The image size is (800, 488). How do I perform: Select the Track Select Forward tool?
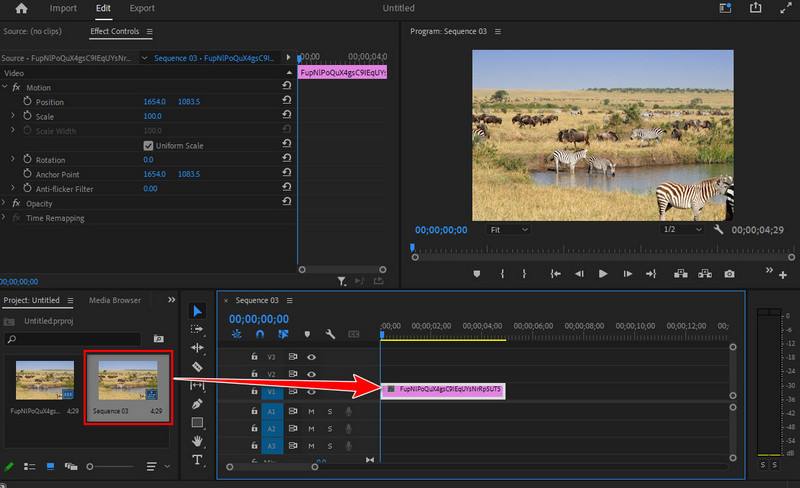click(x=197, y=329)
